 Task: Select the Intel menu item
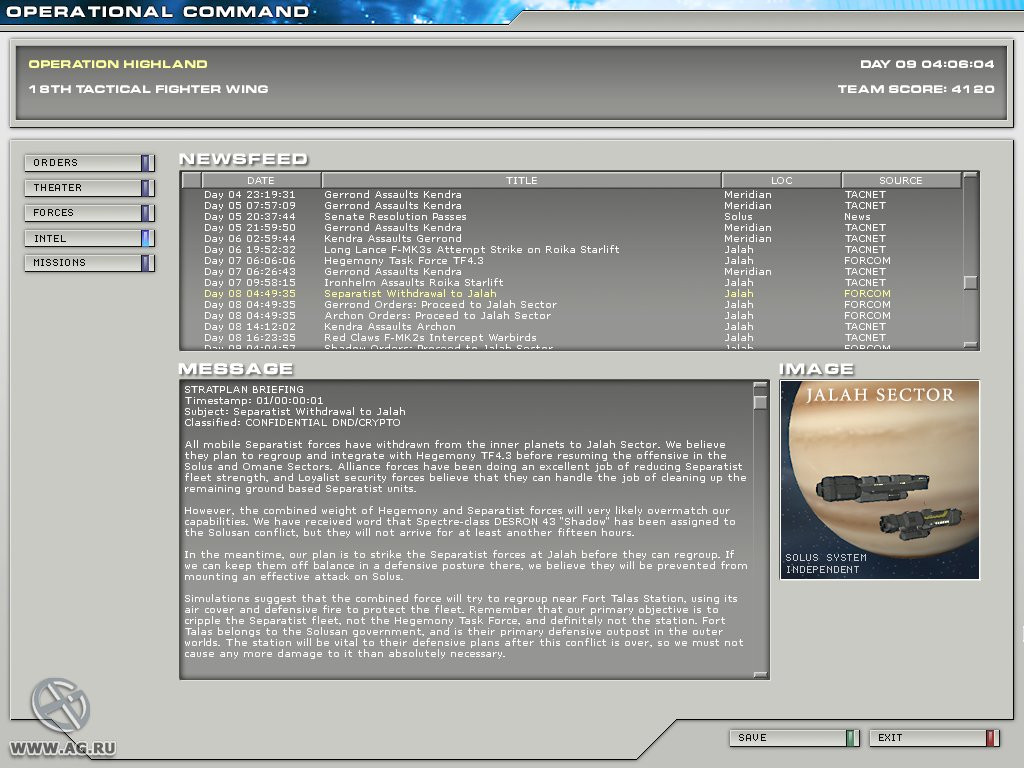tap(89, 238)
